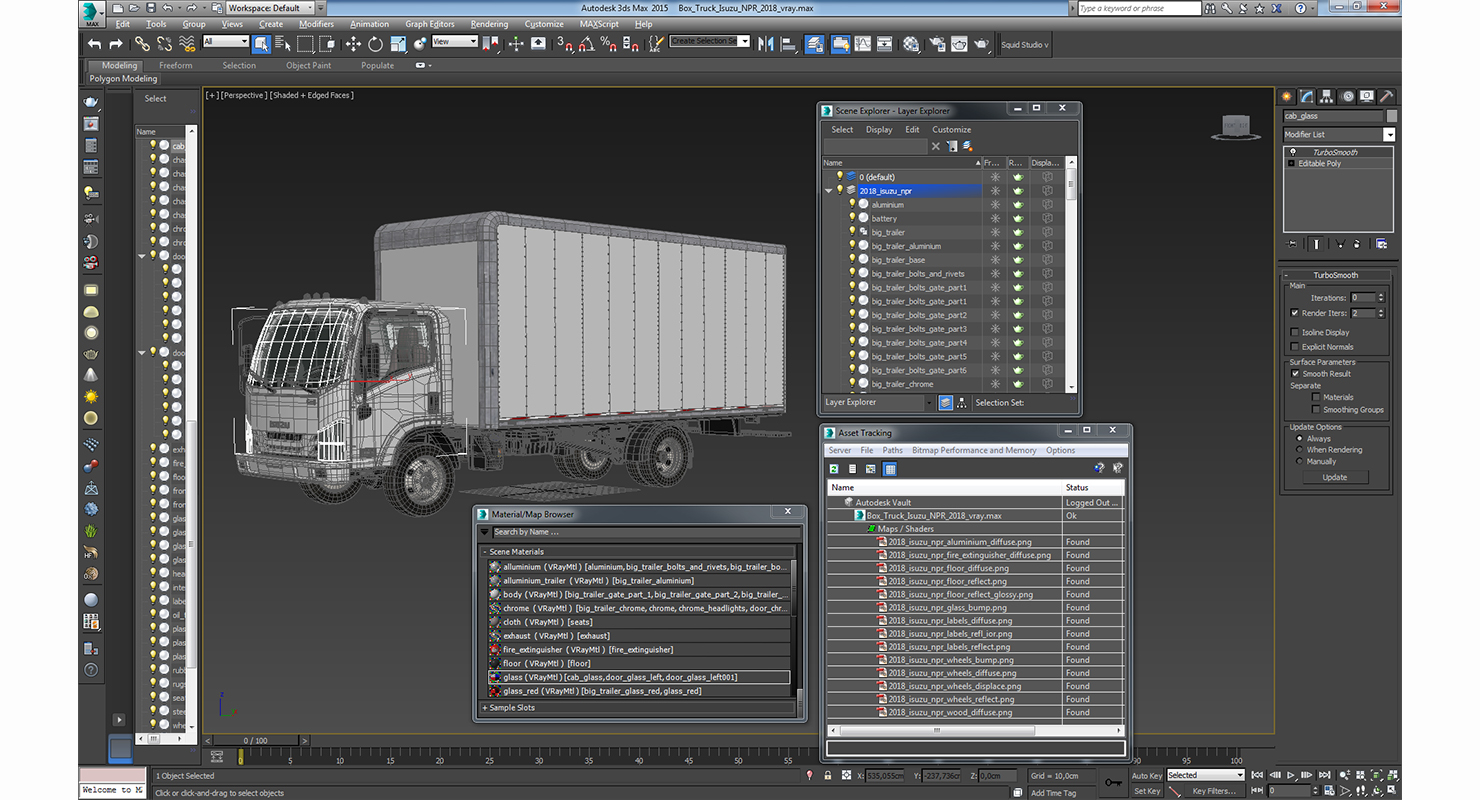Open the Selected key filter dropdown
The image size is (1480, 800).
pos(1205,775)
